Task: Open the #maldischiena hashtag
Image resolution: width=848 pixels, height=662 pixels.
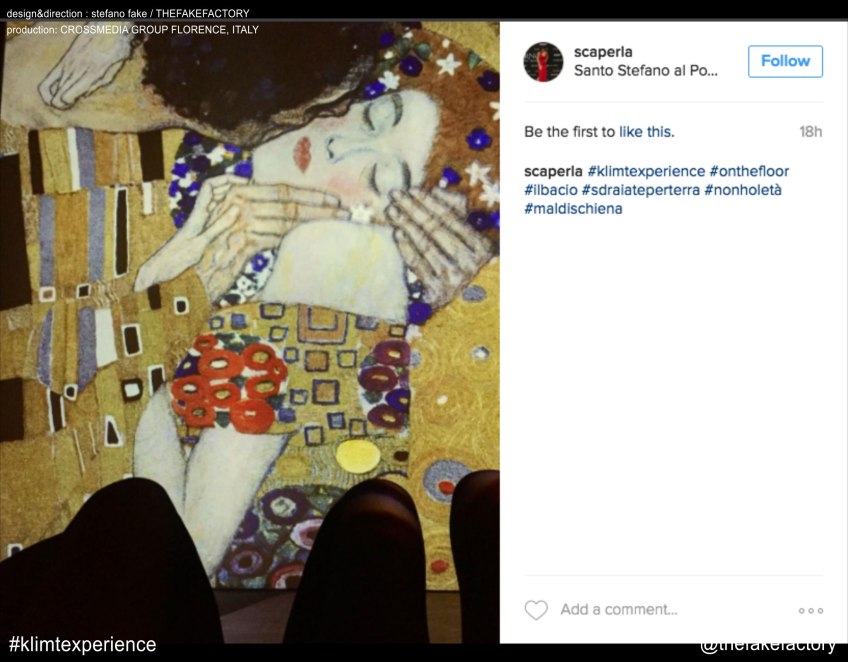Action: click(573, 208)
